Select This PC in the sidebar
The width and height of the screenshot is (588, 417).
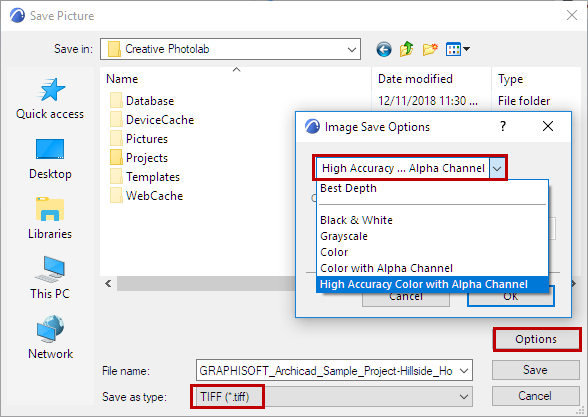click(50, 278)
